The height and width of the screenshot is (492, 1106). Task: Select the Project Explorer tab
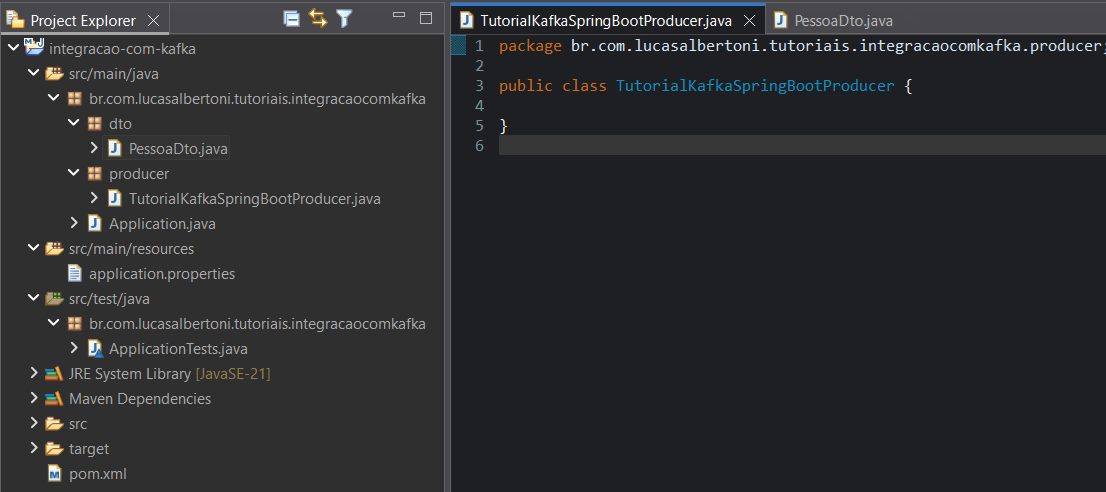(x=83, y=20)
